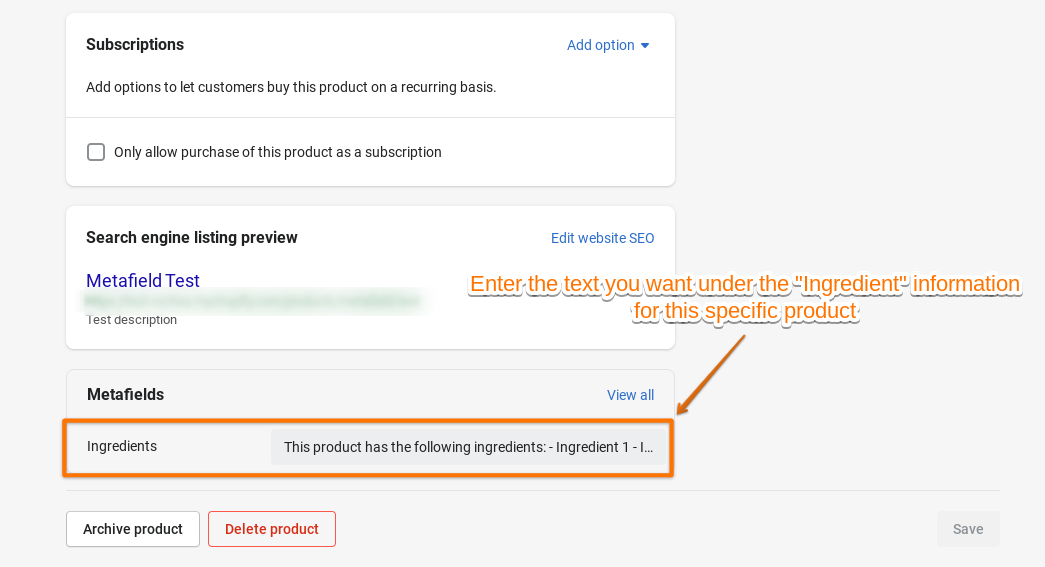Enable the subscription-only purchase checkbox
Screen dimensions: 1045x567
tap(96, 152)
